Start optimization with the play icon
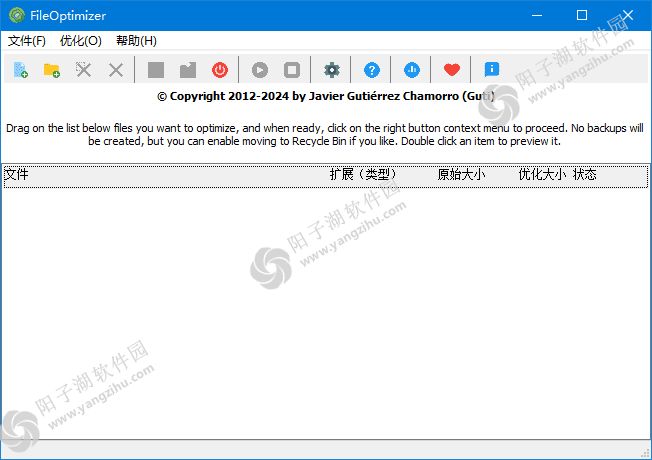Viewport: 652px width, 460px height. 260,70
